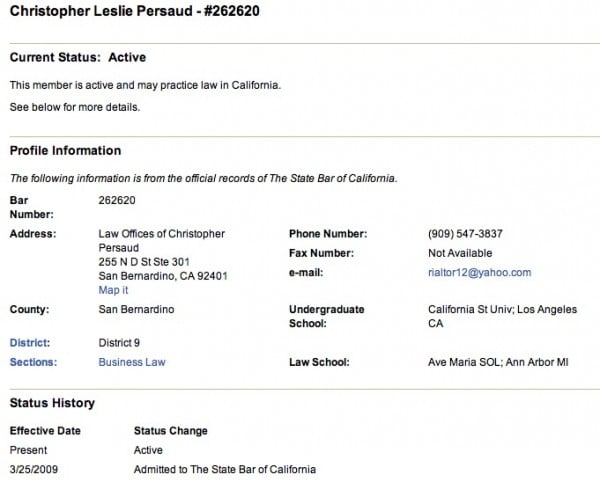This screenshot has height=482, width=600.
Task: Visit the "Business Law" section link
Action: [132, 362]
